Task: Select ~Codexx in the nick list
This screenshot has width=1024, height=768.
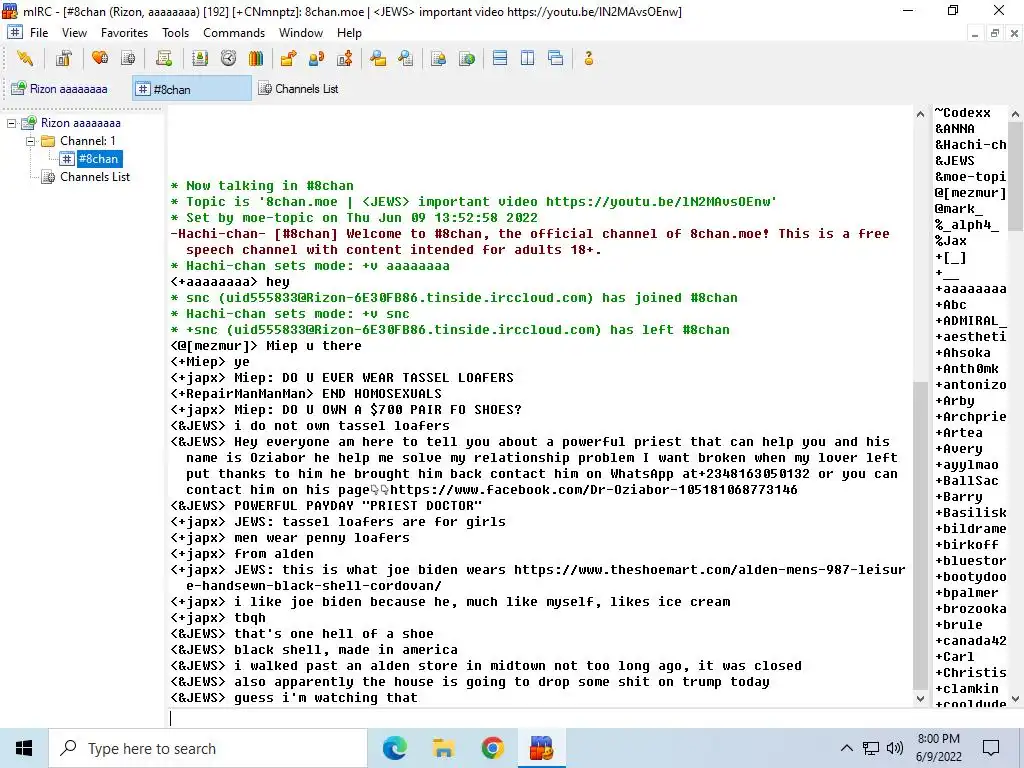Action: click(963, 113)
